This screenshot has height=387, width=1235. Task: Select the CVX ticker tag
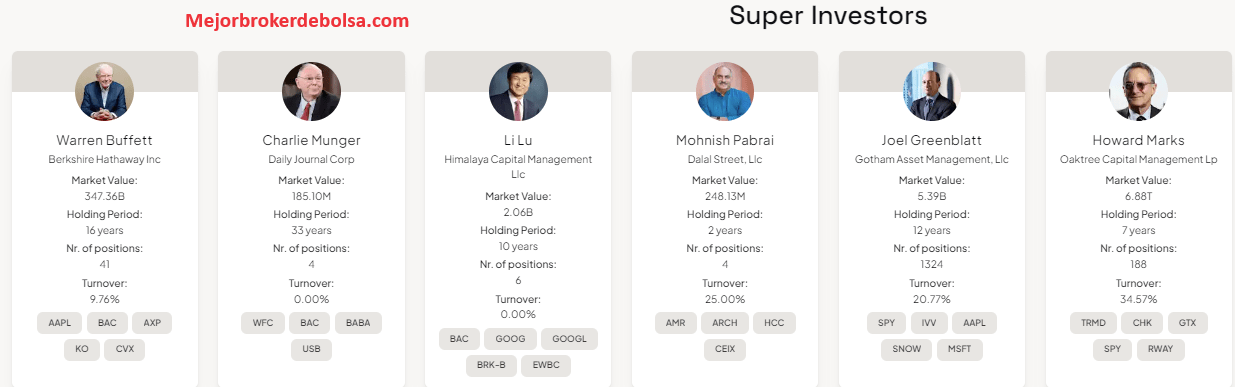click(x=125, y=349)
